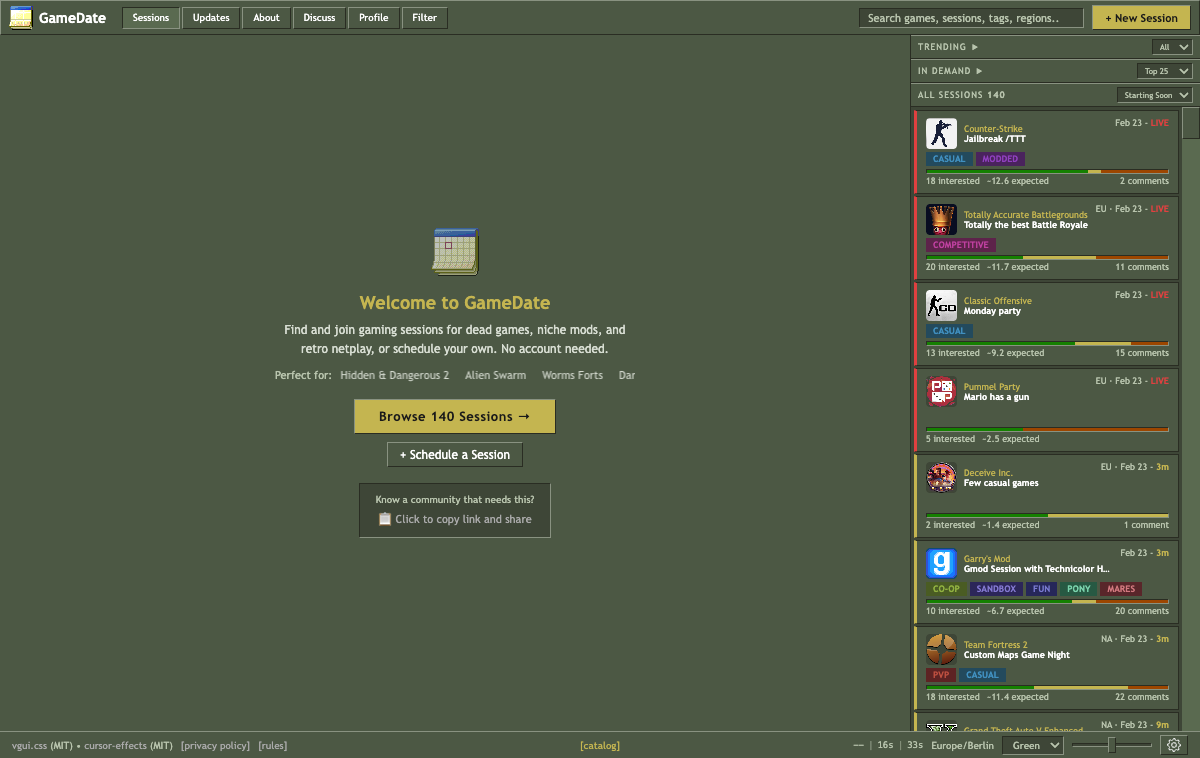1200x758 pixels.
Task: Click 'Worms Forts' suggestion
Action: coord(572,376)
